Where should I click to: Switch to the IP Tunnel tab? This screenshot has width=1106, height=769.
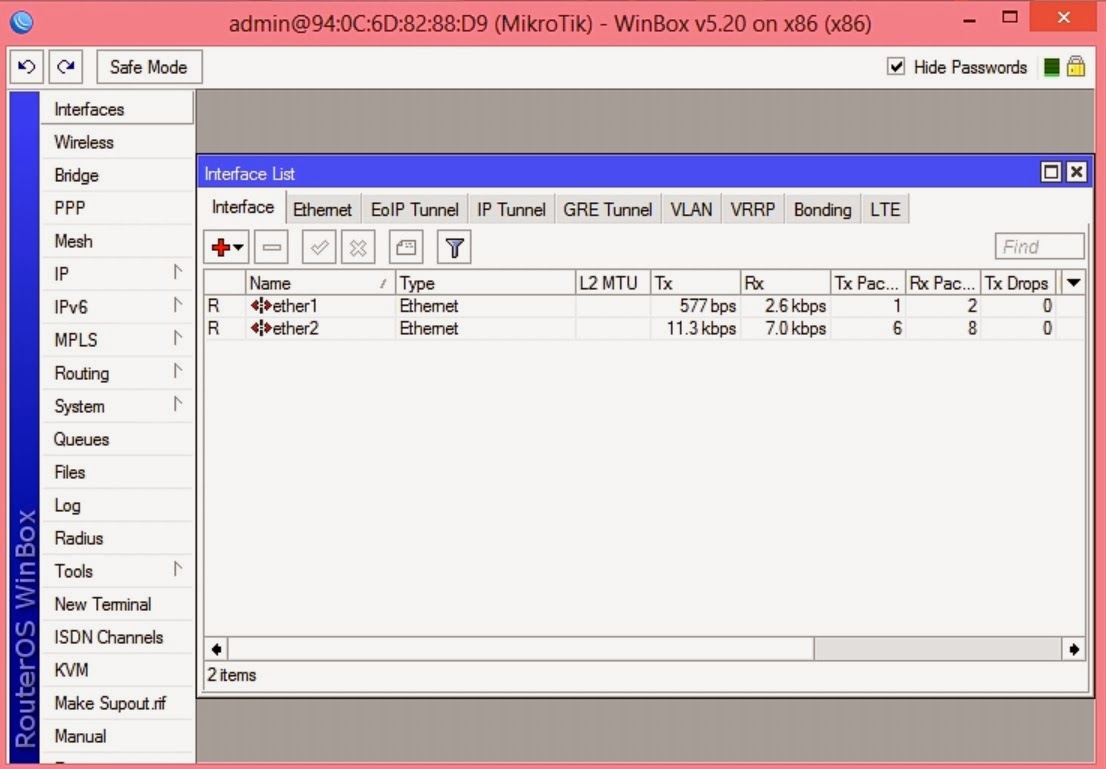tap(511, 210)
